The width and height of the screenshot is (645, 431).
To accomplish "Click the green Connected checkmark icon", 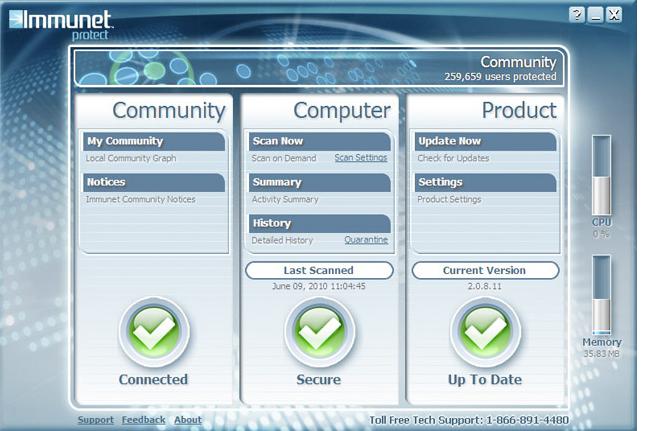I will (154, 332).
